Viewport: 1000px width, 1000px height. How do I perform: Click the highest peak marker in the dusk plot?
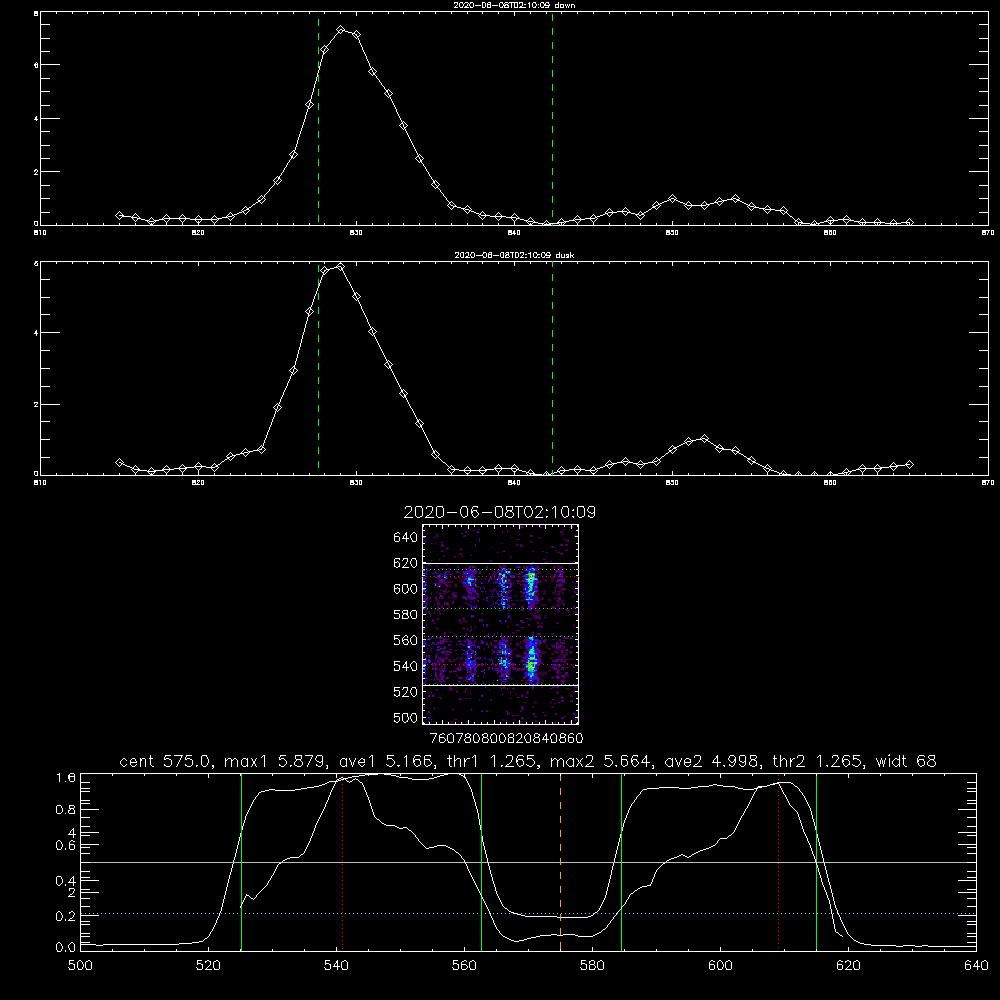[341, 267]
